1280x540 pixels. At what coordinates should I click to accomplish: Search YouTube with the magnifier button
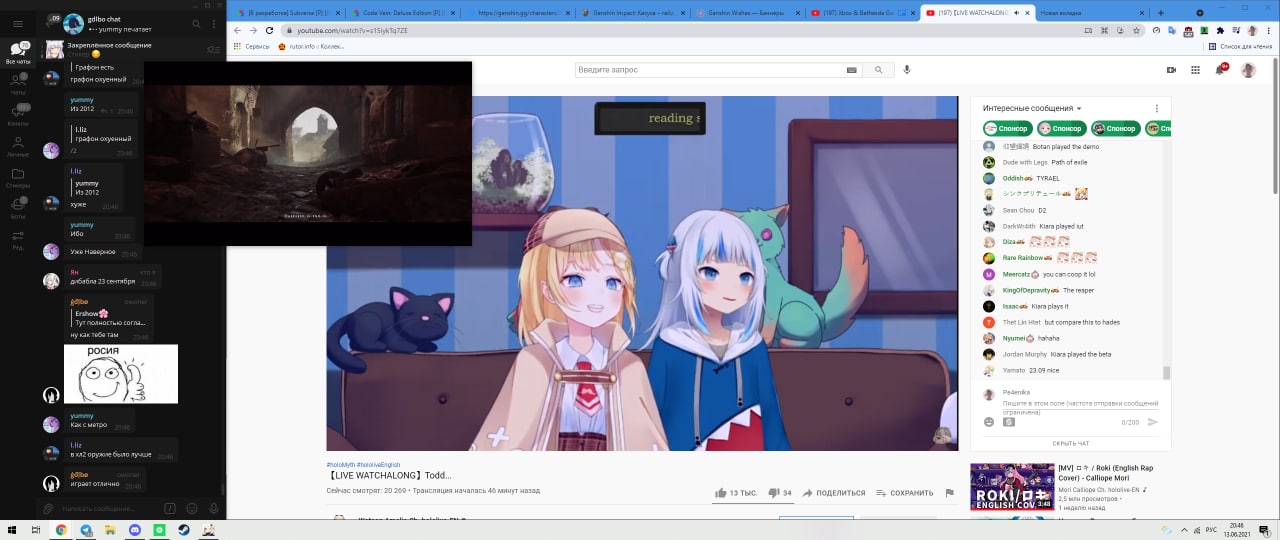(878, 70)
